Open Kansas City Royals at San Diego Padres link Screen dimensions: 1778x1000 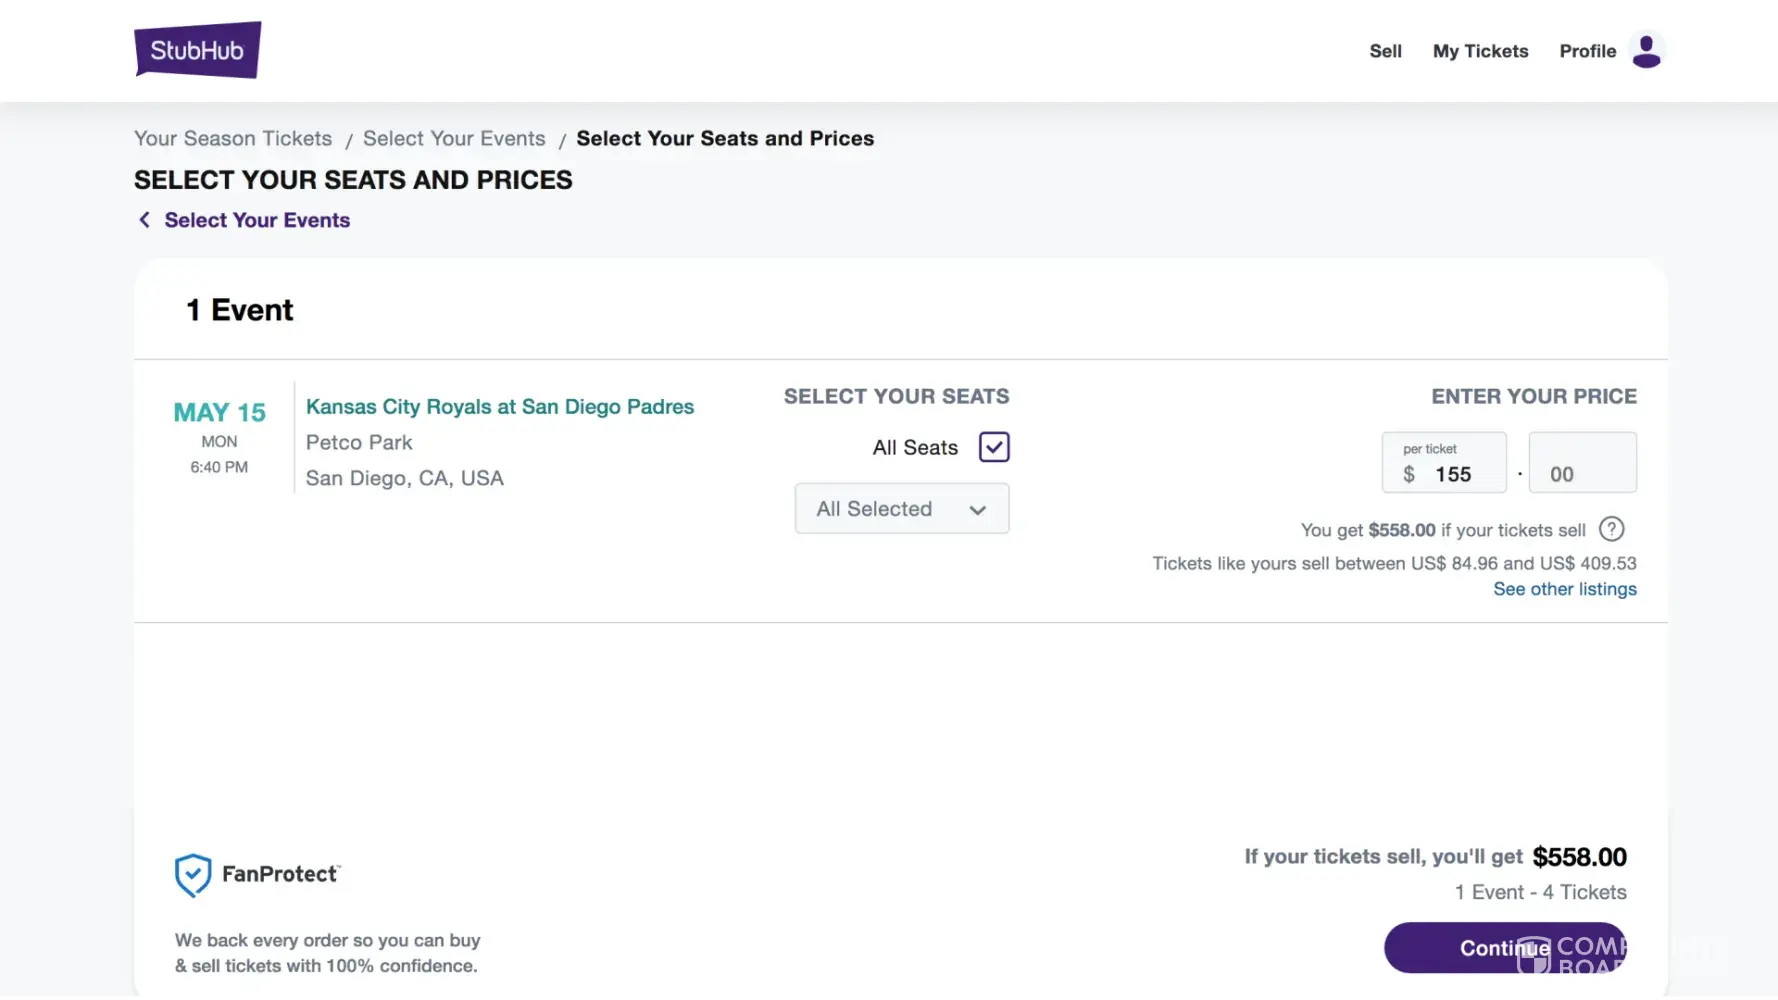click(499, 407)
